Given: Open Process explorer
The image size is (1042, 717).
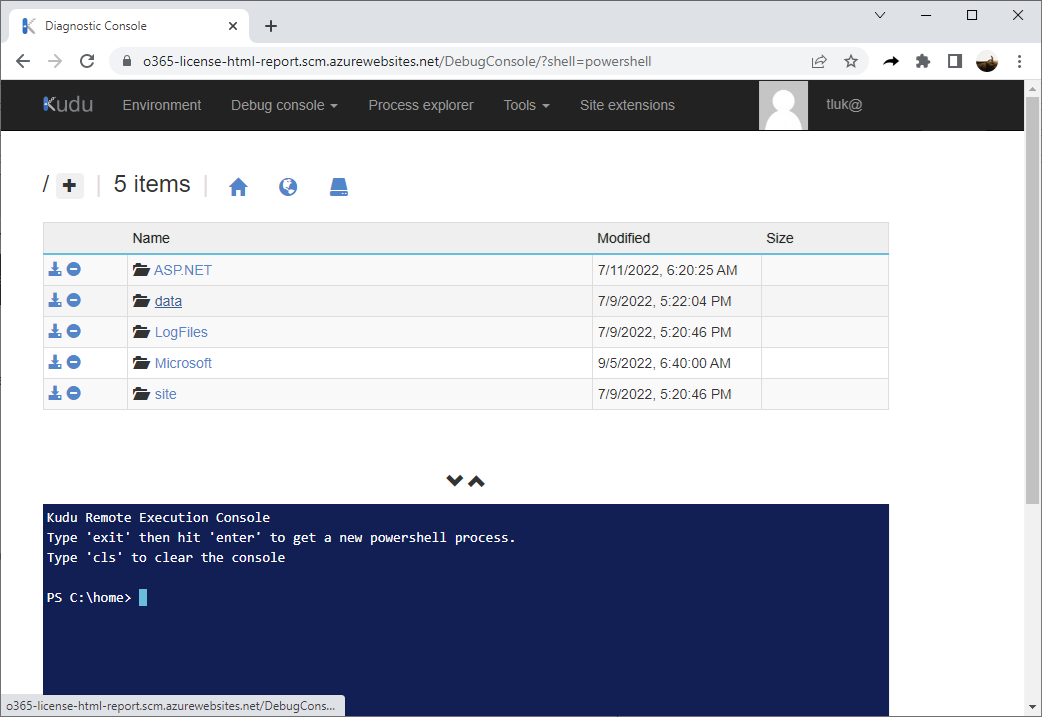Looking at the screenshot, I should coord(421,105).
